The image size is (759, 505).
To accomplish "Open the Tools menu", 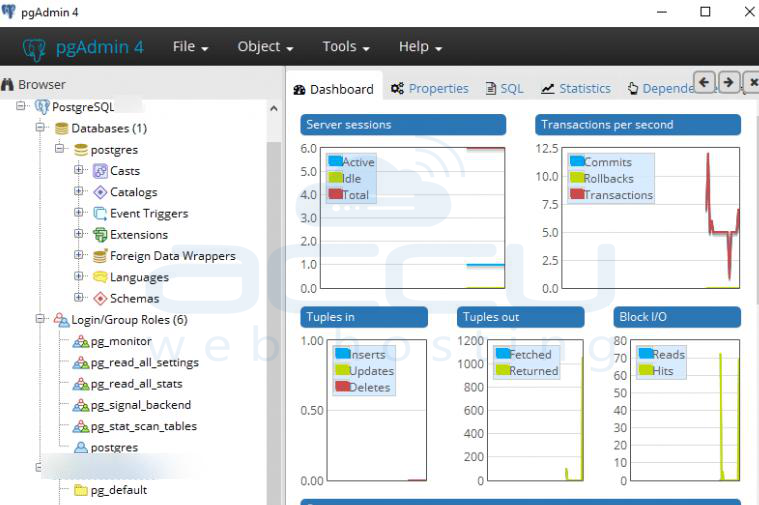I will click(x=346, y=47).
